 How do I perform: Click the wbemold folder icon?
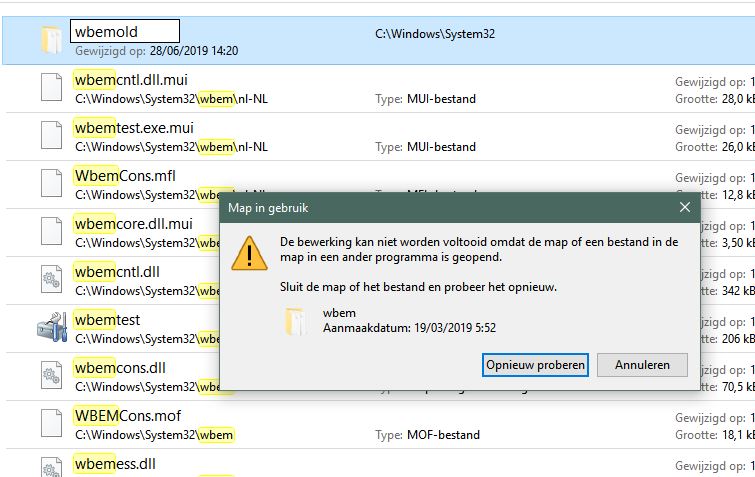click(50, 40)
